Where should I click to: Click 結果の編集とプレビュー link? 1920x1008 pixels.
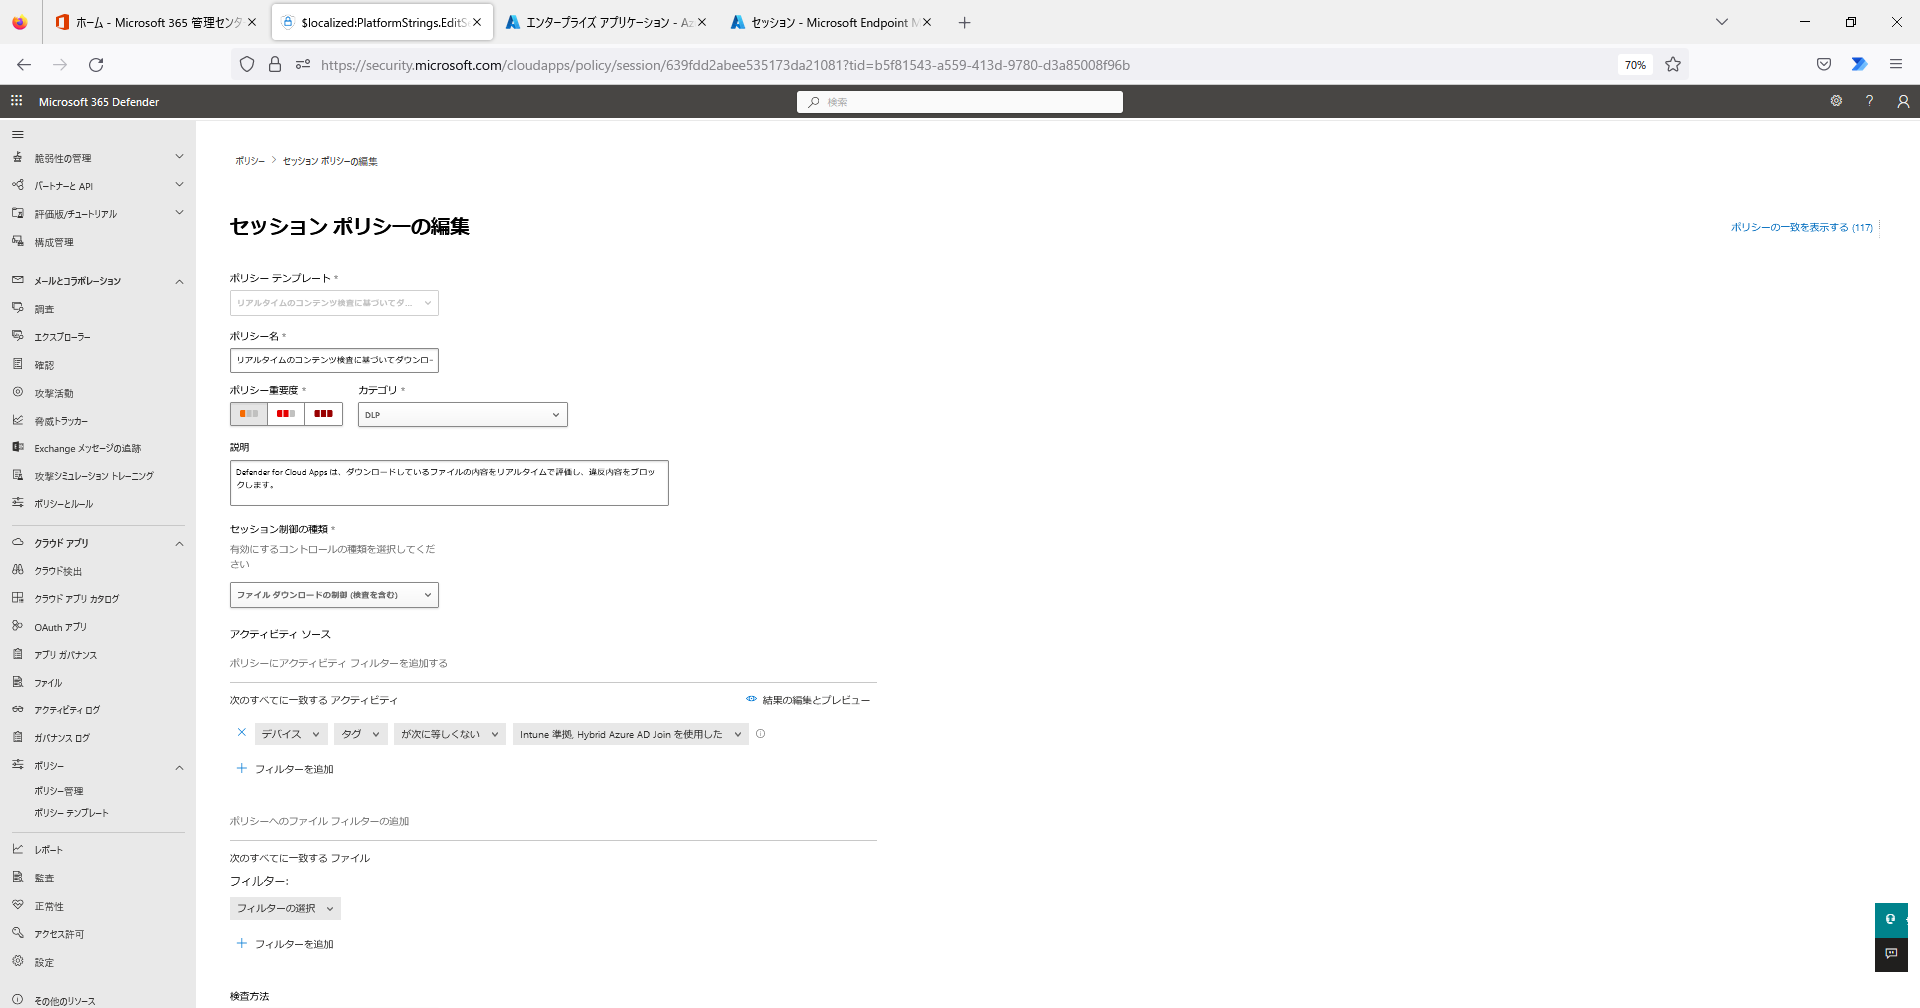tap(808, 700)
